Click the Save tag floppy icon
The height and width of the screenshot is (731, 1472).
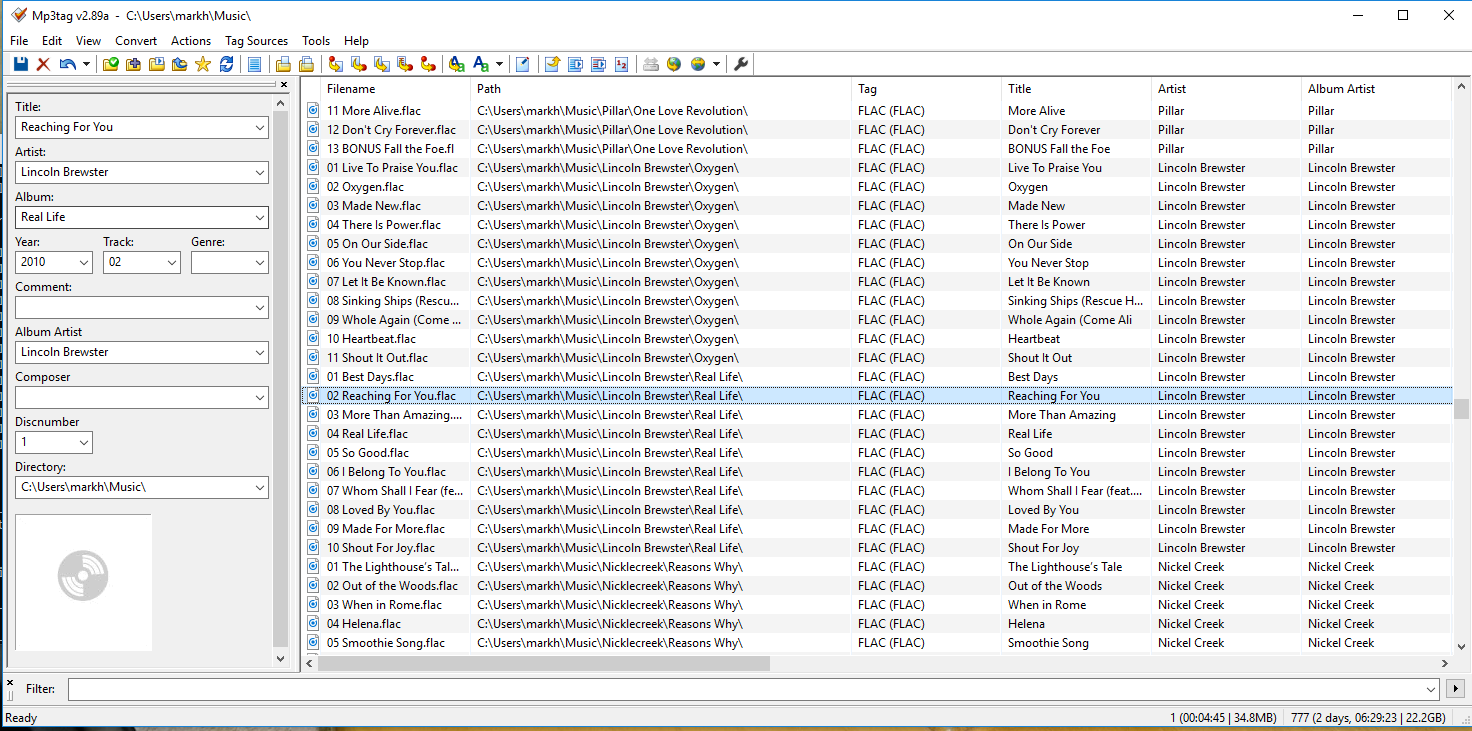pyautogui.click(x=20, y=64)
